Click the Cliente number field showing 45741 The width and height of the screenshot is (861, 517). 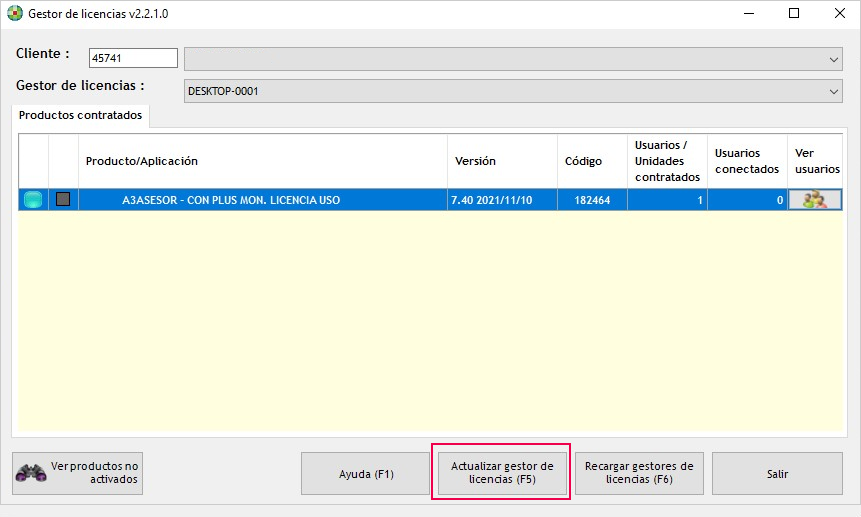pyautogui.click(x=133, y=59)
